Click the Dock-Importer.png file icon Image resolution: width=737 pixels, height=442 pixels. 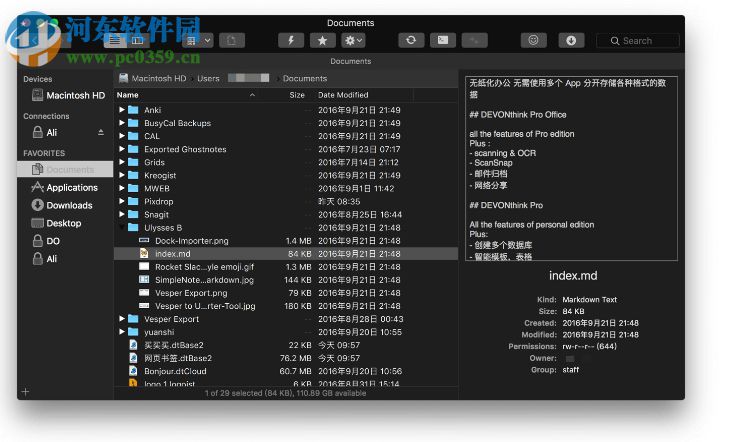pyautogui.click(x=144, y=240)
